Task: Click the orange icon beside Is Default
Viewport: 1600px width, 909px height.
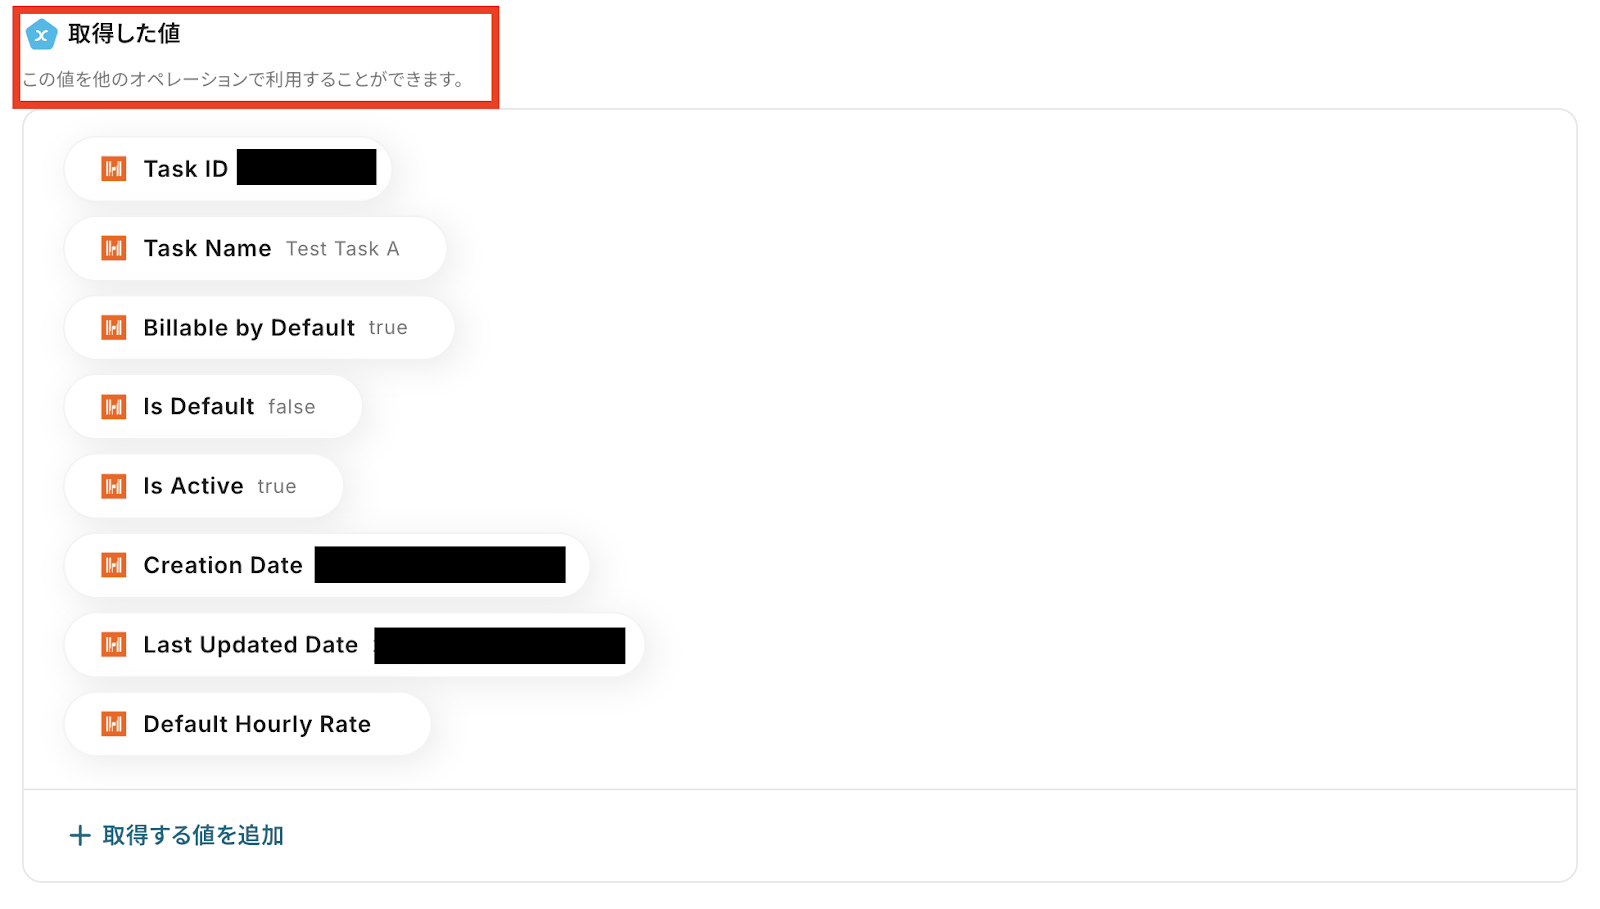Action: point(114,406)
